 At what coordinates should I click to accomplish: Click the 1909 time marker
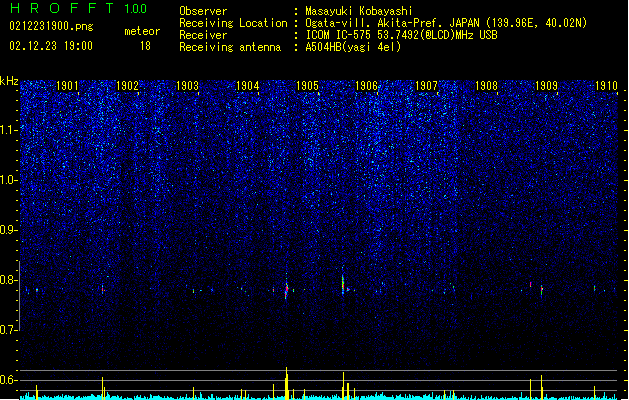tap(546, 86)
